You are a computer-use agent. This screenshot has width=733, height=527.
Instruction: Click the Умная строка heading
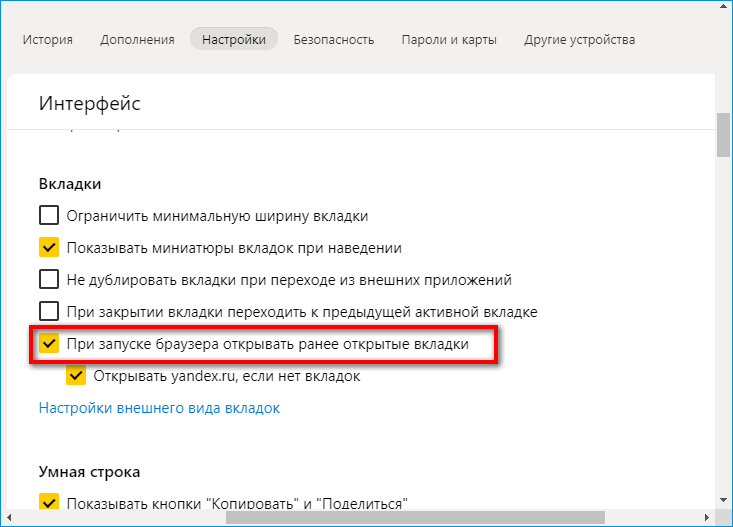(x=89, y=472)
